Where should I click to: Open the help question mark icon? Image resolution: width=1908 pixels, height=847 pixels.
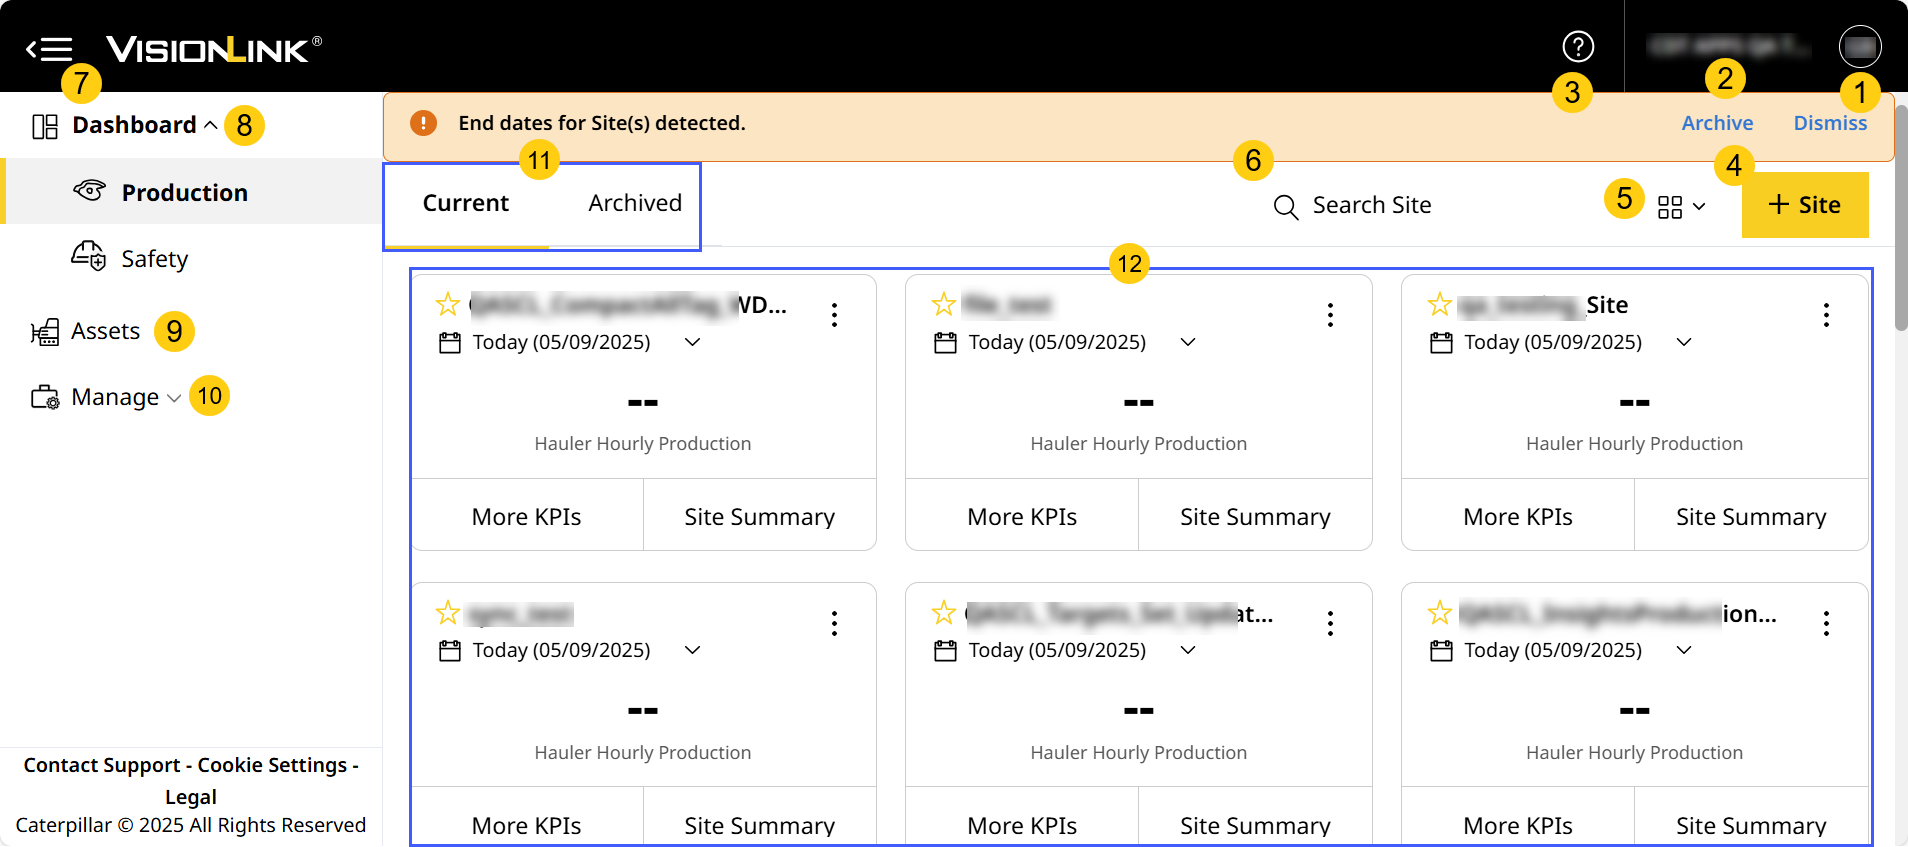point(1578,46)
